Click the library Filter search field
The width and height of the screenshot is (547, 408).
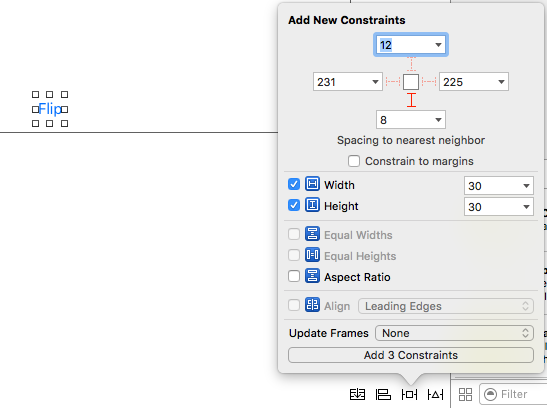click(x=513, y=394)
